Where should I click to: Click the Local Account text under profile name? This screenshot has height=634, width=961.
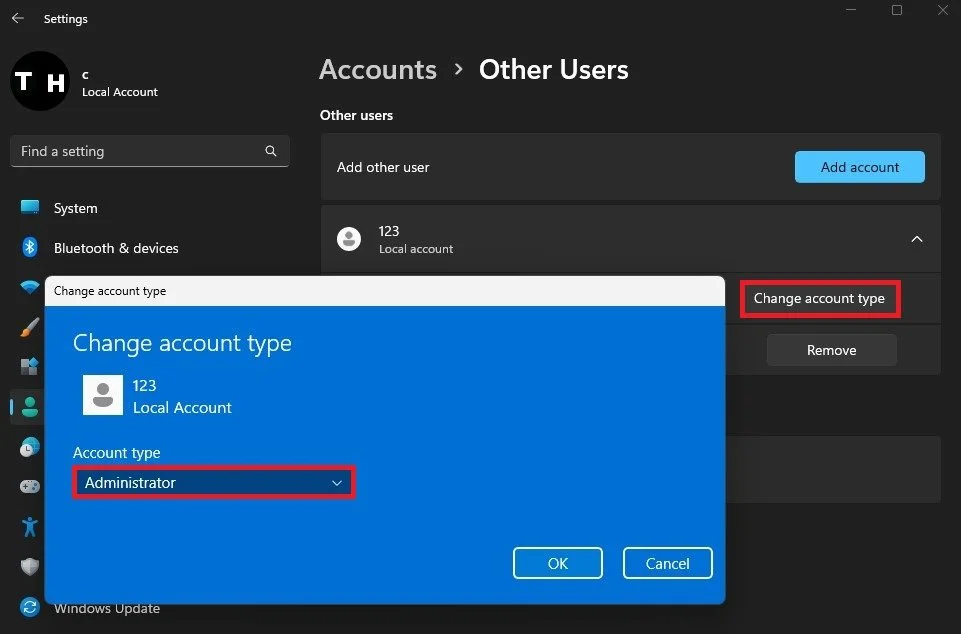coord(120,92)
